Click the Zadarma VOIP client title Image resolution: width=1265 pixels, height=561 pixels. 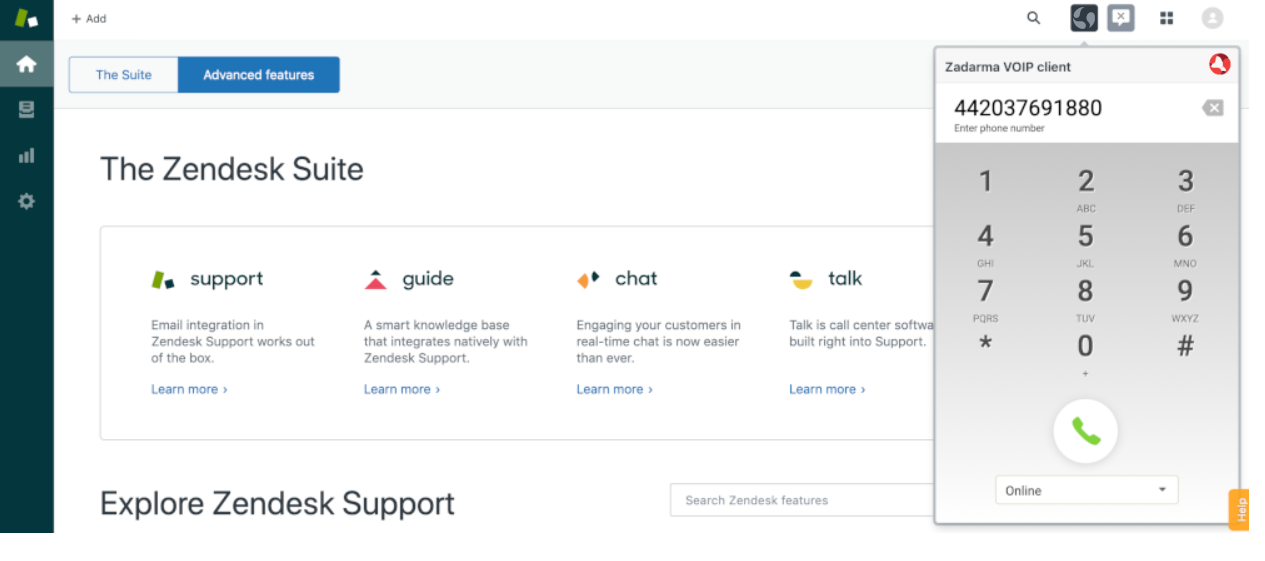(1008, 67)
